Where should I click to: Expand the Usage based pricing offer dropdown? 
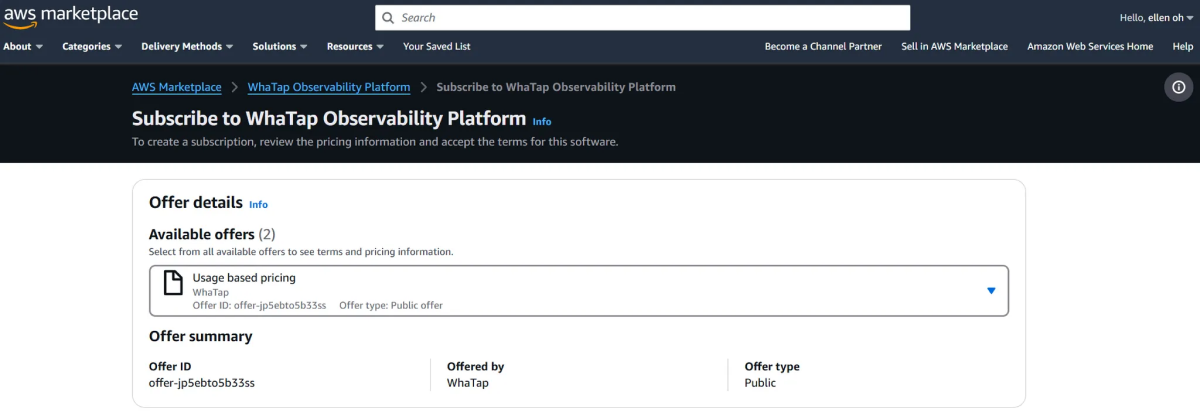click(x=579, y=291)
